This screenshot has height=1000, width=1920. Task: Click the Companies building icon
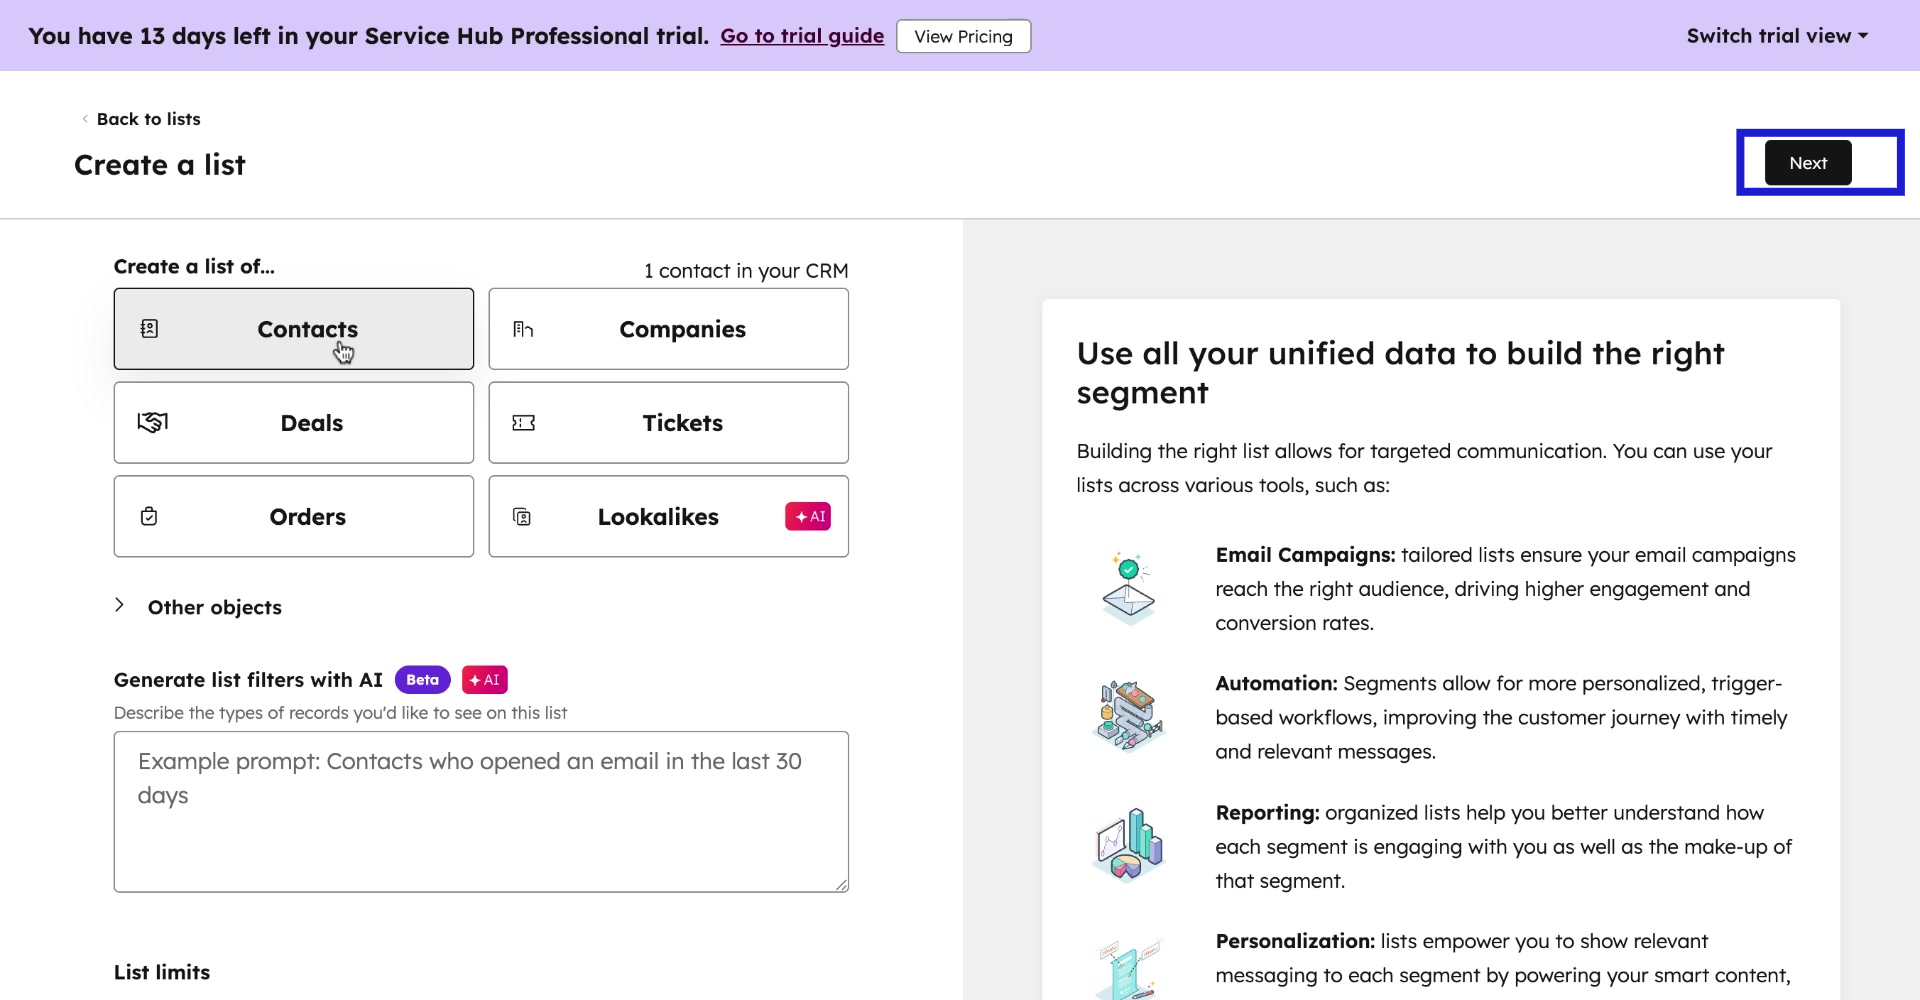click(x=524, y=328)
